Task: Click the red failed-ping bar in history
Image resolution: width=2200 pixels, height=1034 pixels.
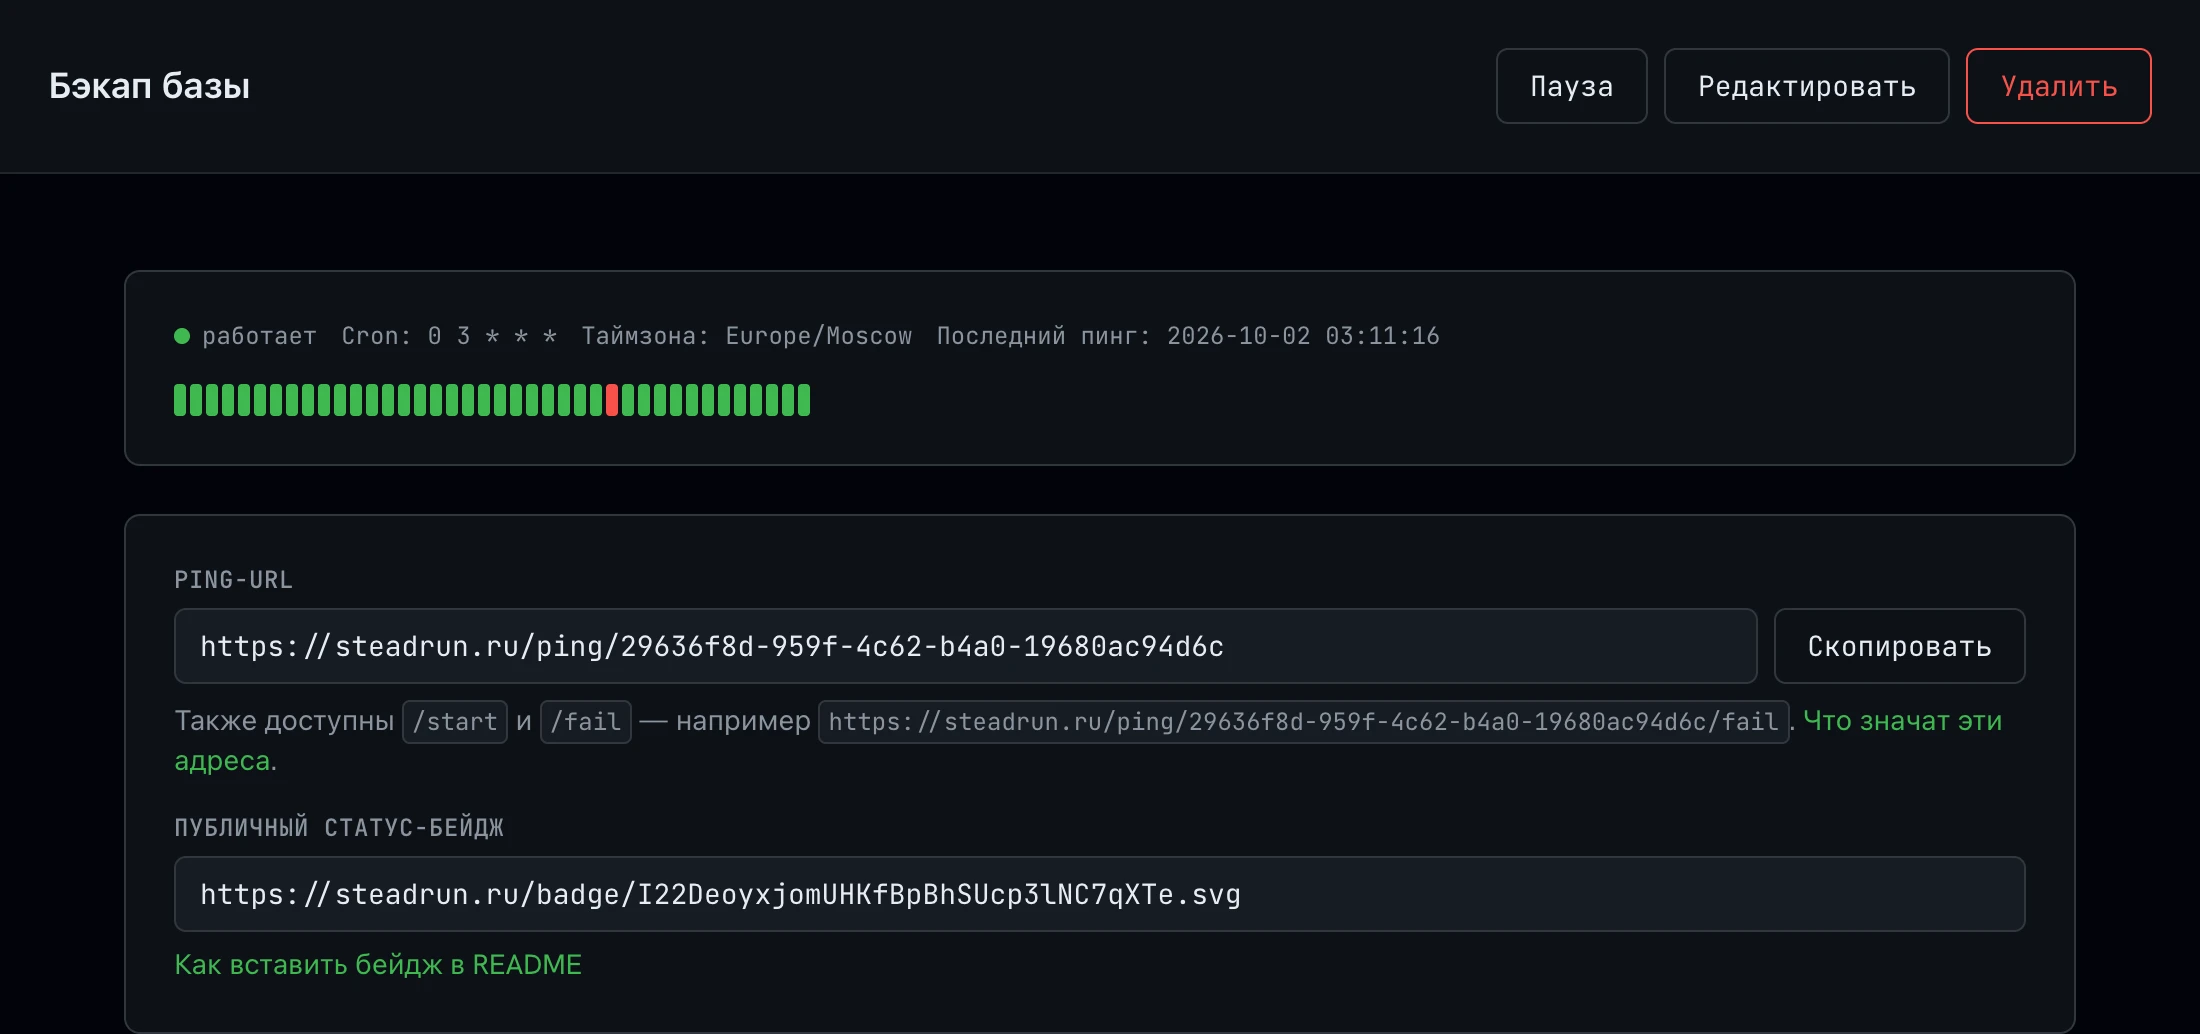Action: 612,400
